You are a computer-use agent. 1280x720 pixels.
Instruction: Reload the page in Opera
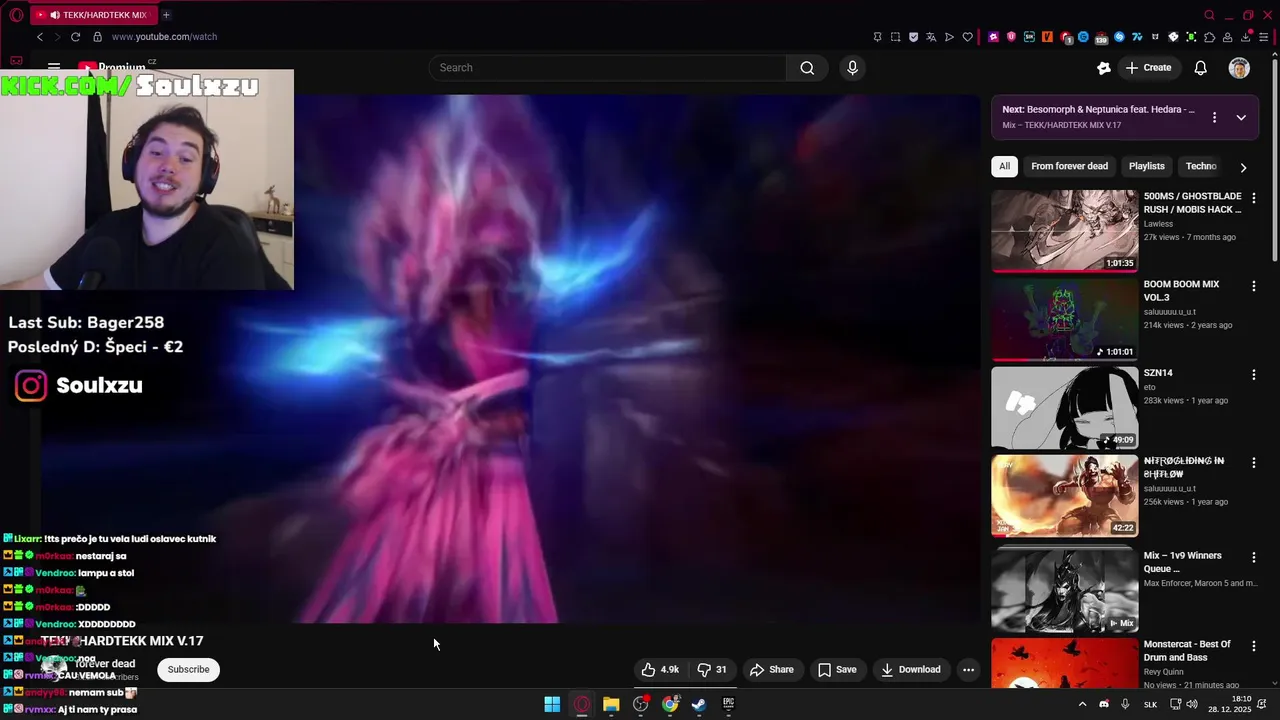tap(75, 37)
